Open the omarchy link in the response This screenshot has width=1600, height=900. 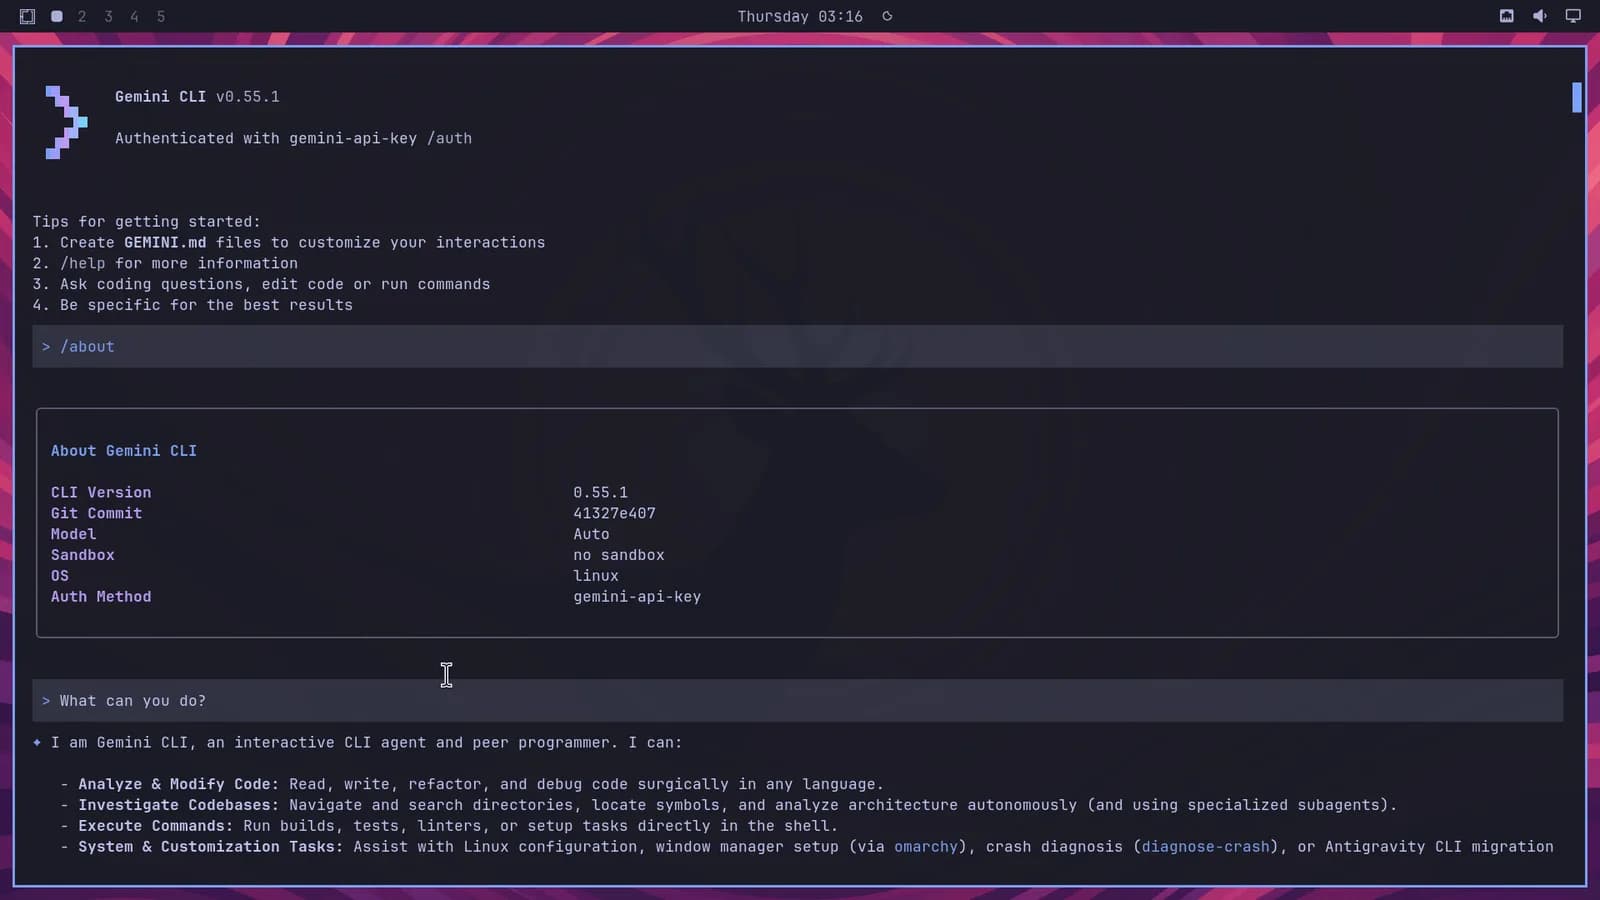click(926, 847)
